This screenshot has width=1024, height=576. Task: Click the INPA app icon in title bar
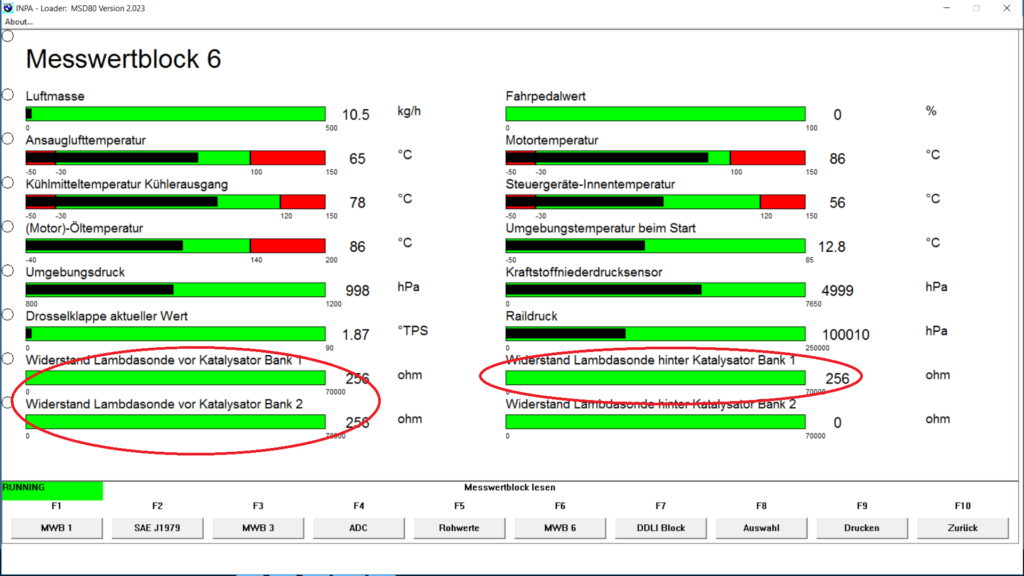(8, 8)
